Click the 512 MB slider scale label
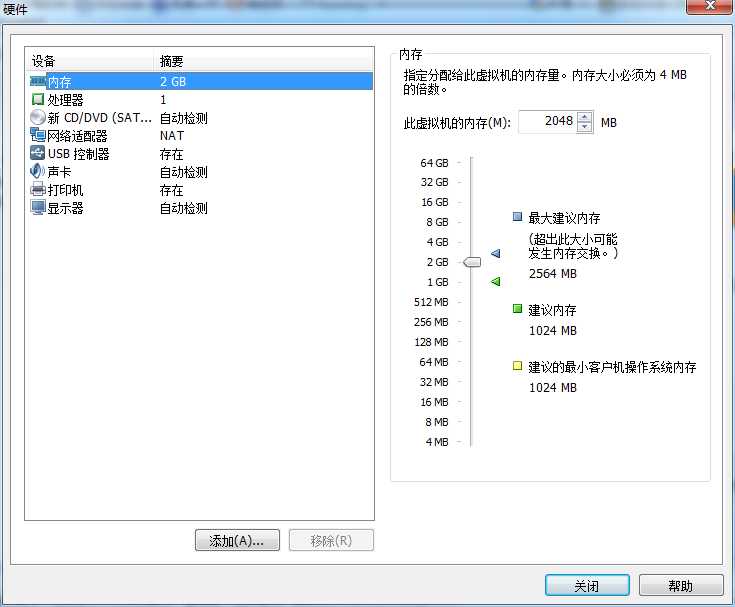This screenshot has width=735, height=607. click(431, 302)
